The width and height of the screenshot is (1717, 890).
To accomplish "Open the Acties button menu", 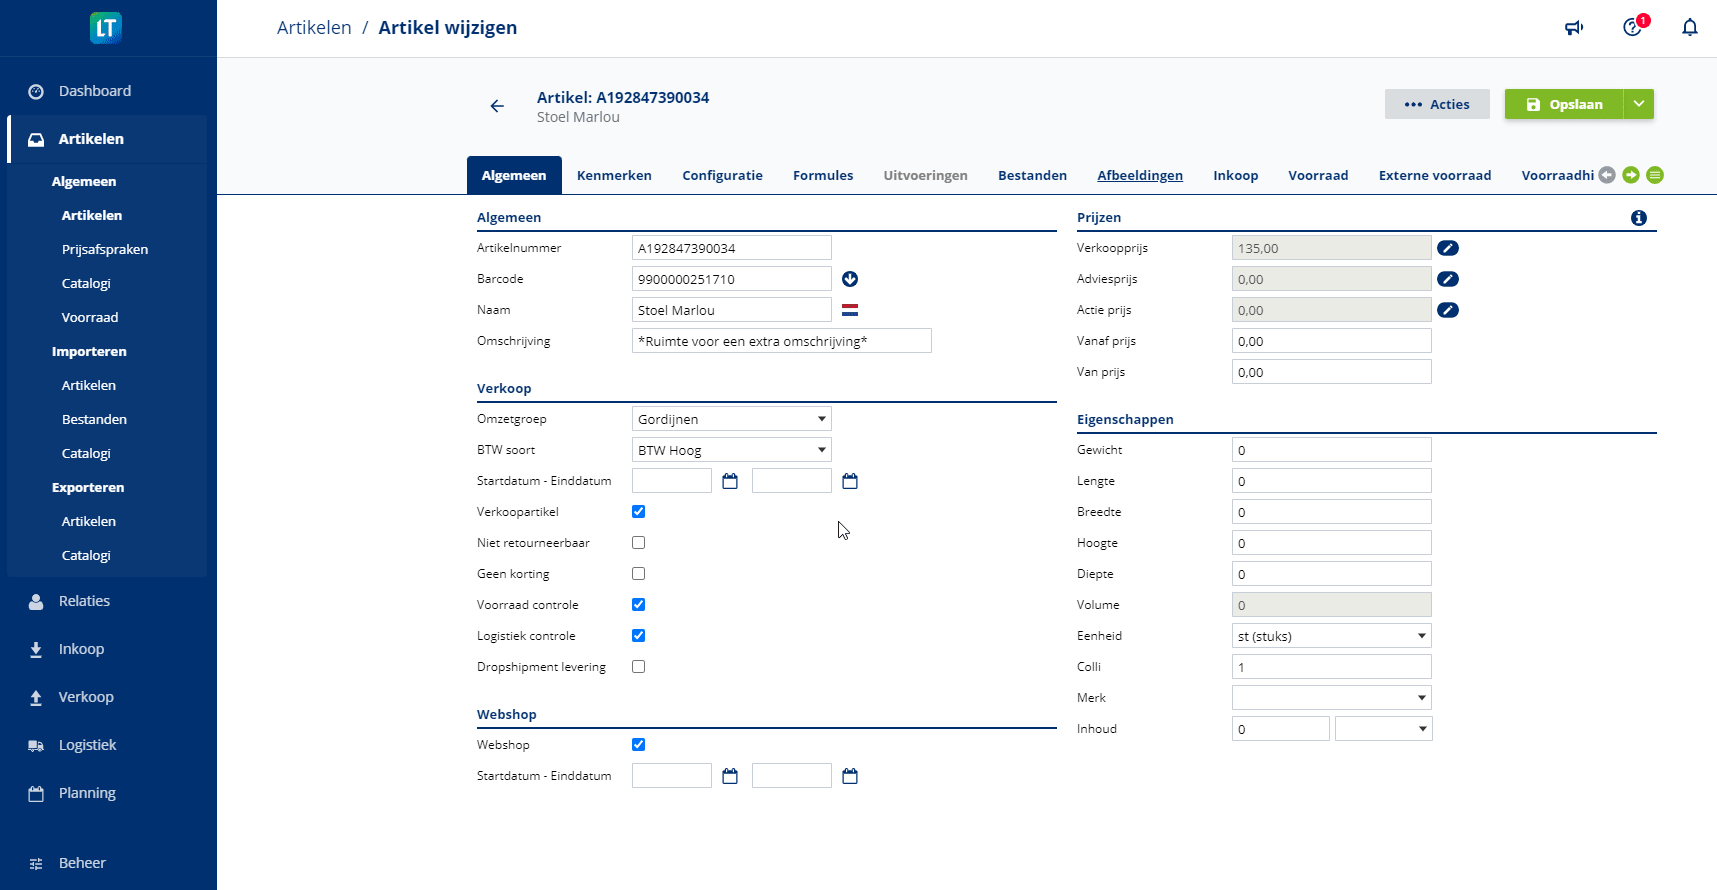I will (1437, 104).
